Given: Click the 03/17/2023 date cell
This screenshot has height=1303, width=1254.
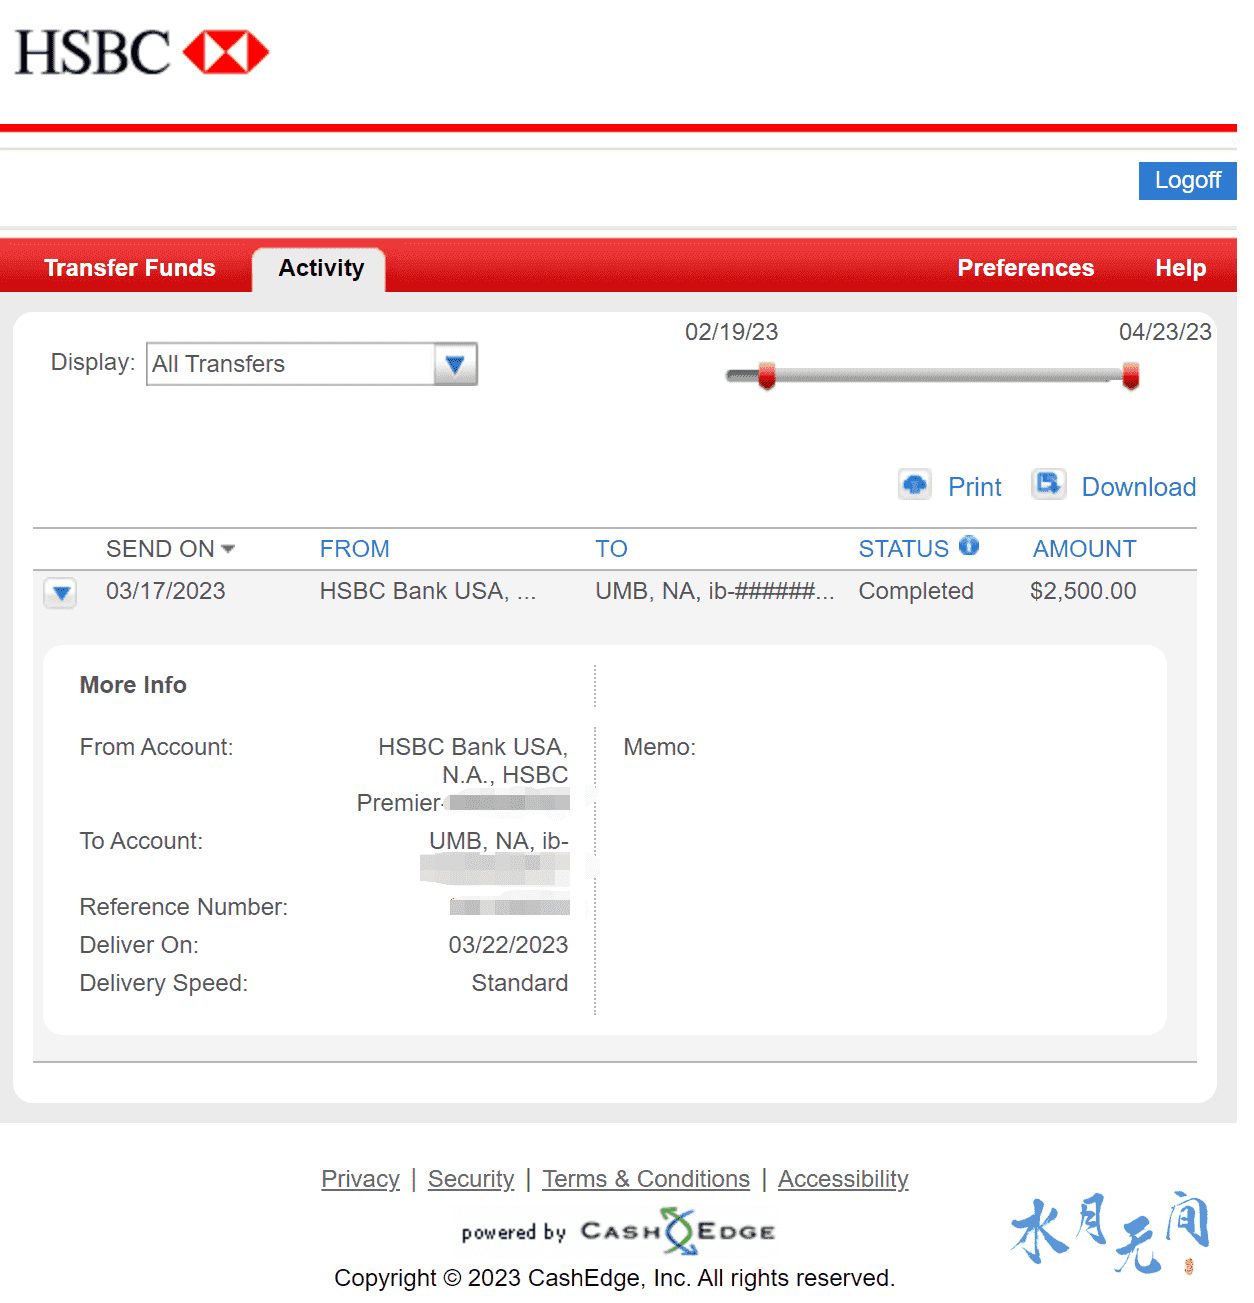Looking at the screenshot, I should pos(165,591).
